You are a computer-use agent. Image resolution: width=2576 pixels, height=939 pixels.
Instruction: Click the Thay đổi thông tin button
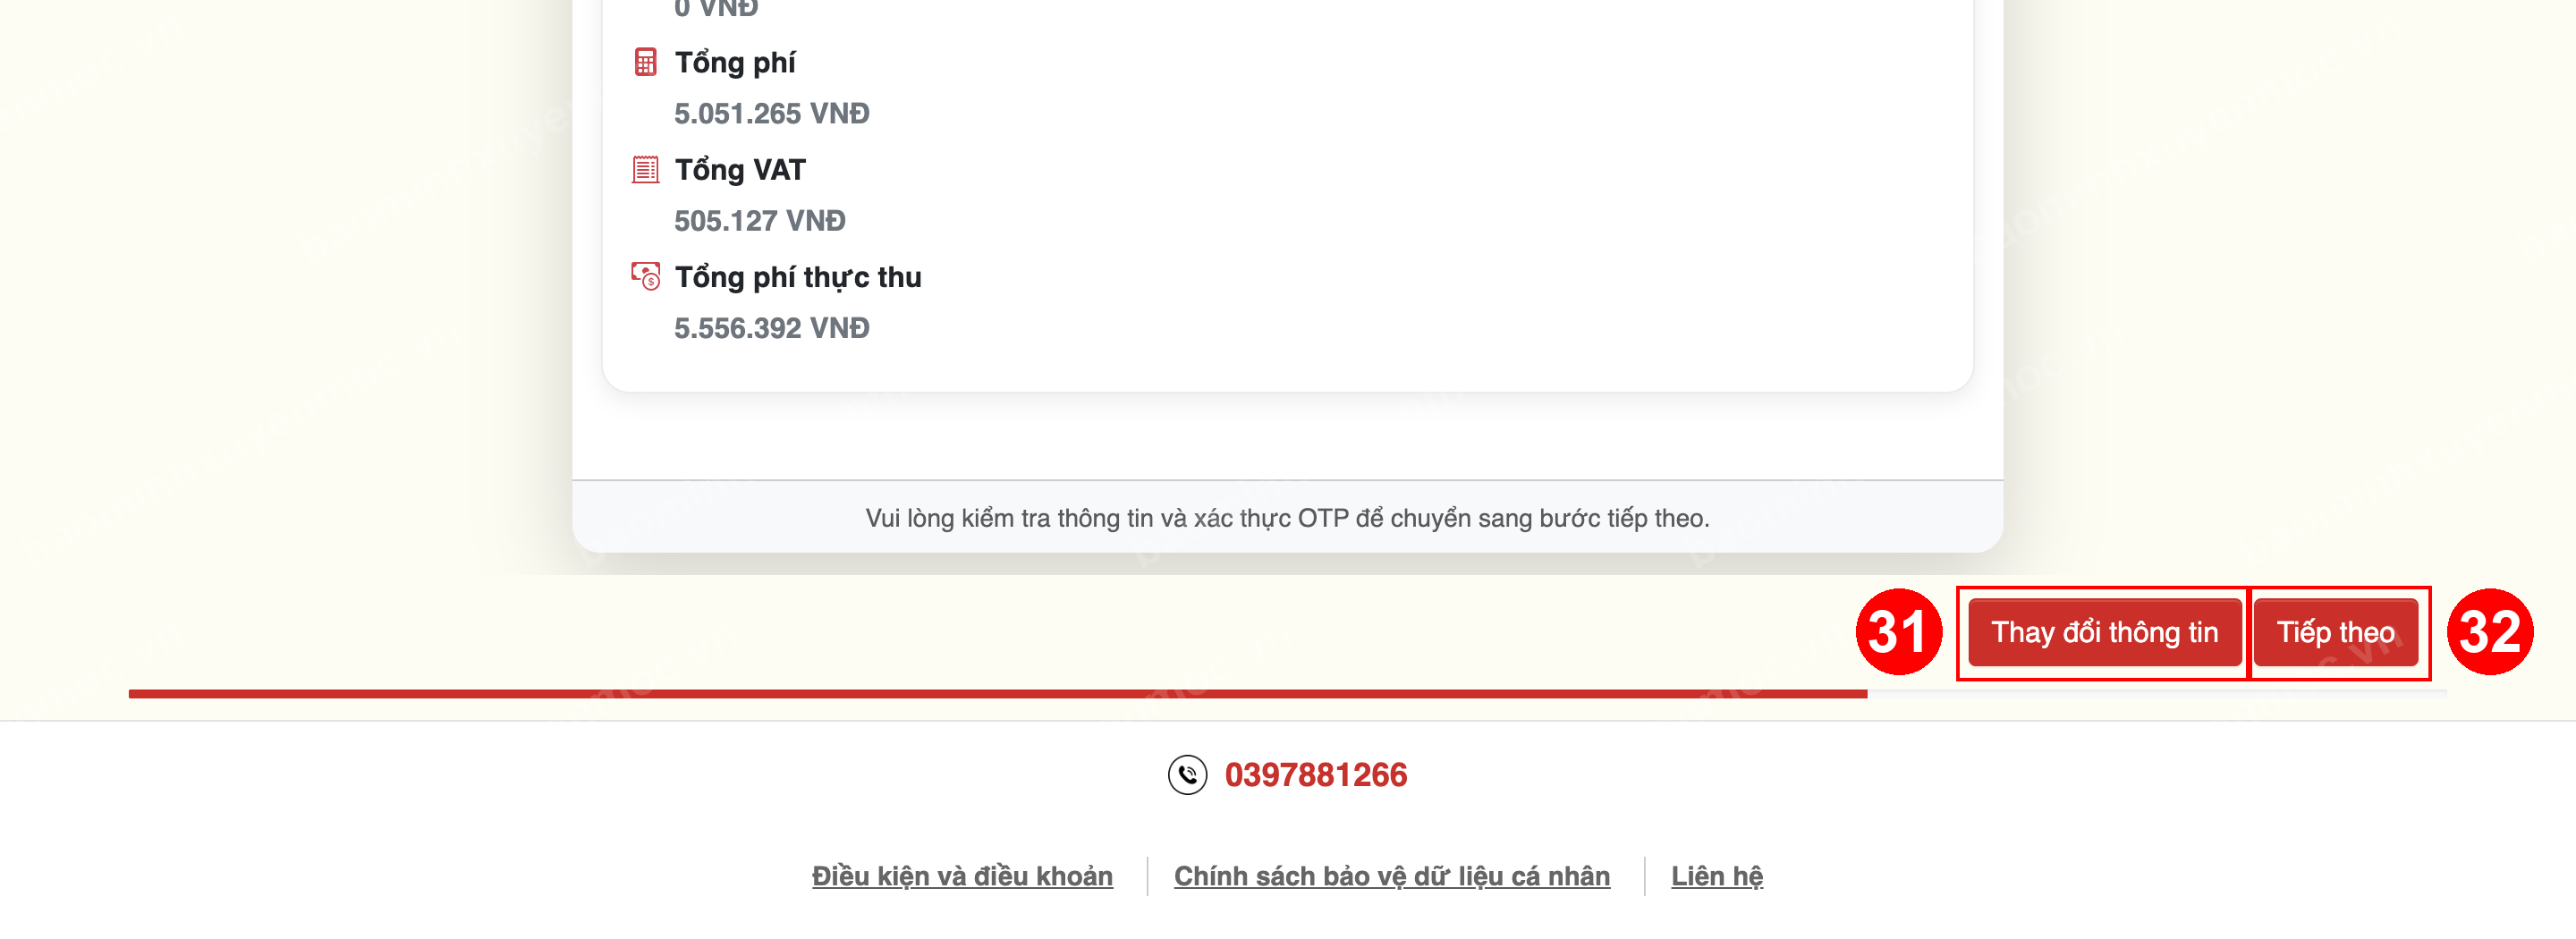click(2104, 632)
